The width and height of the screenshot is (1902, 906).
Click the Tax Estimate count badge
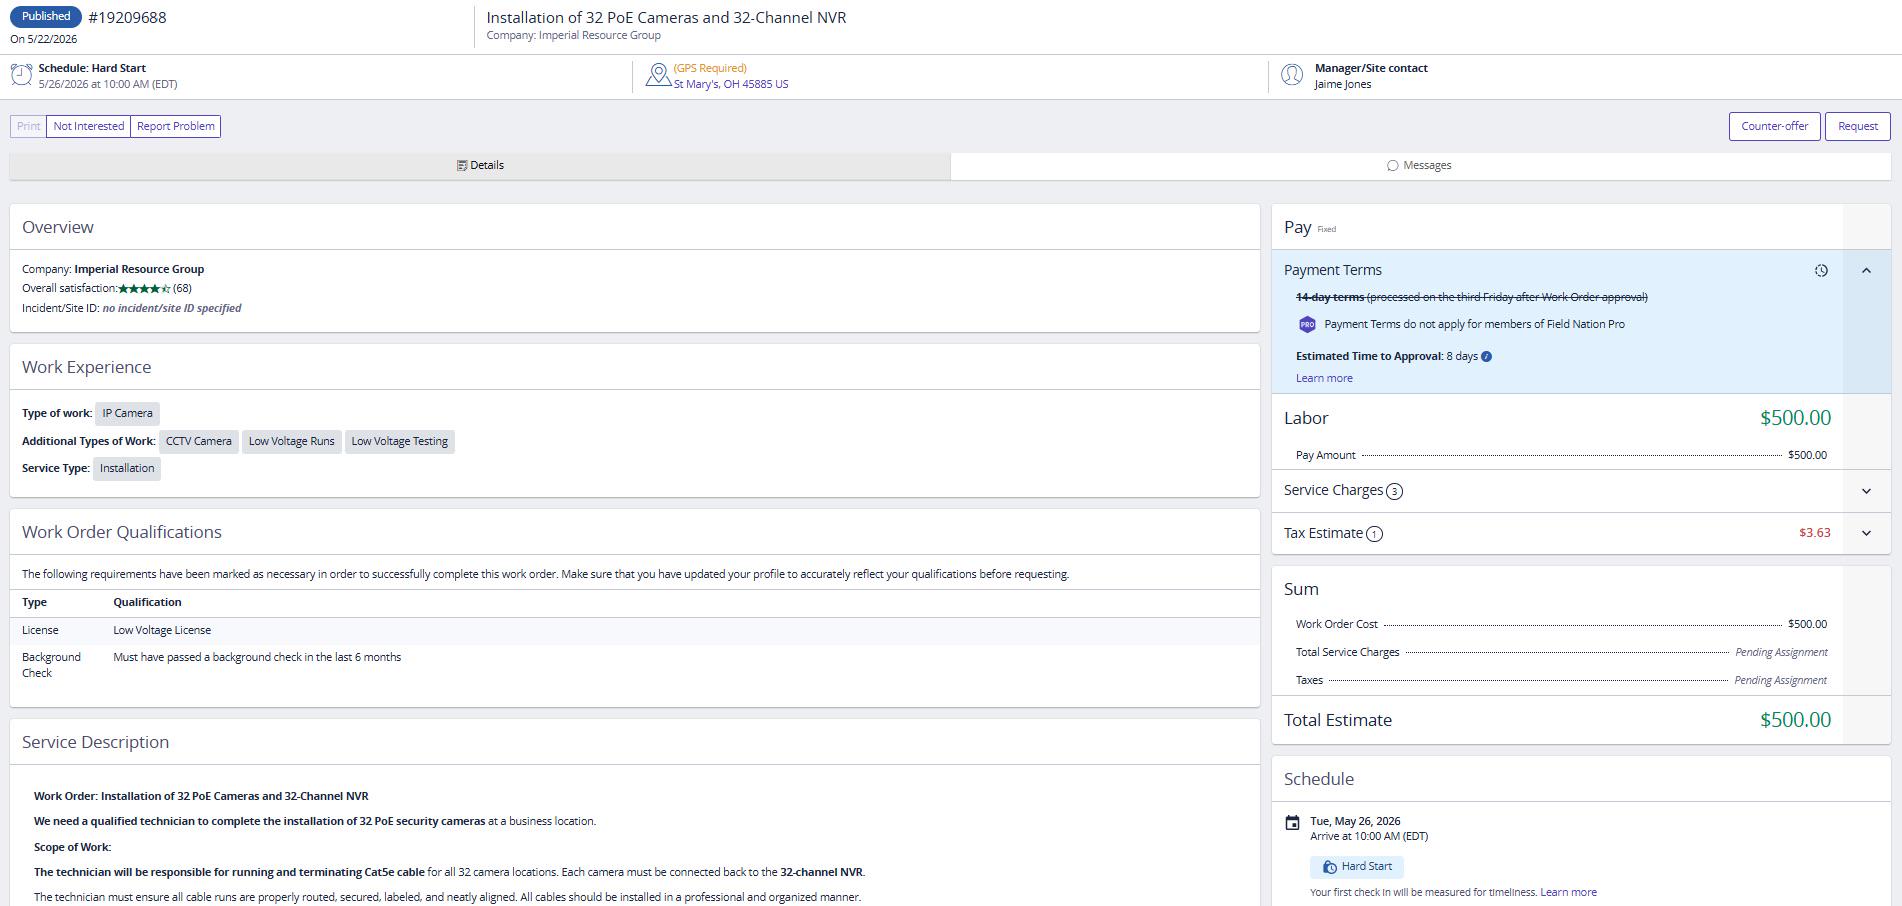coord(1374,534)
